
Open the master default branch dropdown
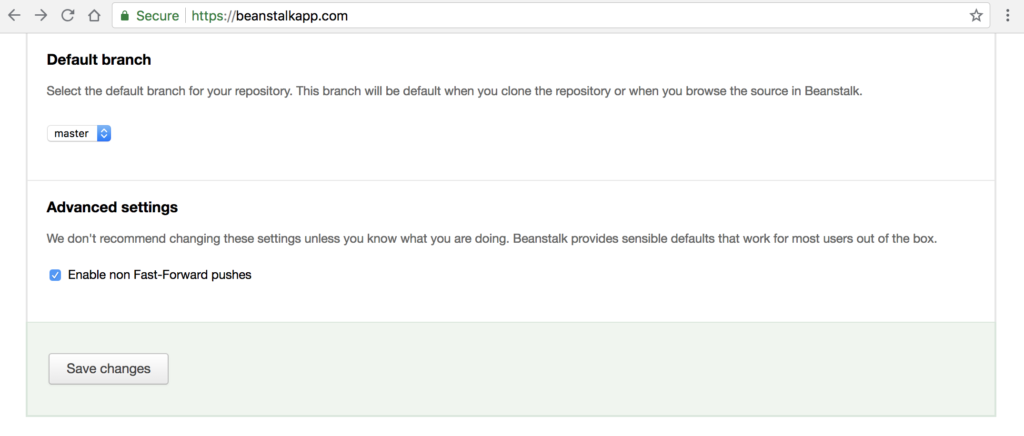click(x=79, y=133)
